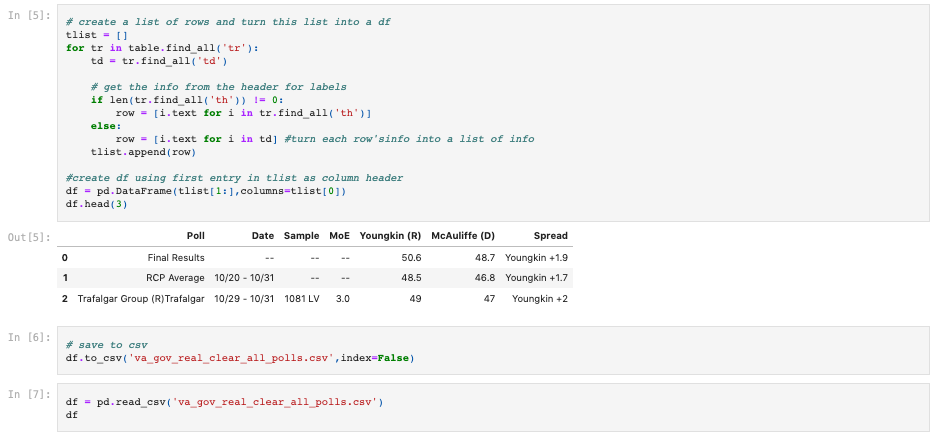Click the pd.read_csv code line
The width and height of the screenshot is (940, 438).
pyautogui.click(x=224, y=401)
